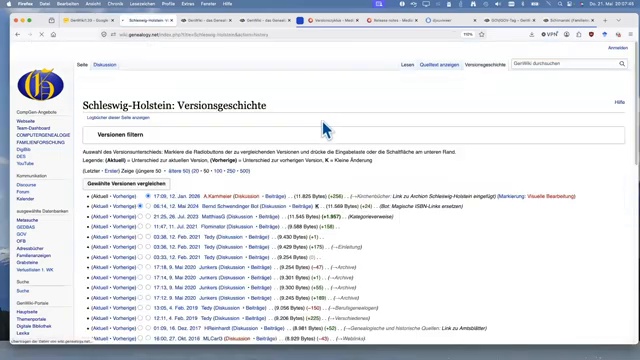
Task: Open the Team-Dashboard sidebar link
Action: tap(33, 128)
